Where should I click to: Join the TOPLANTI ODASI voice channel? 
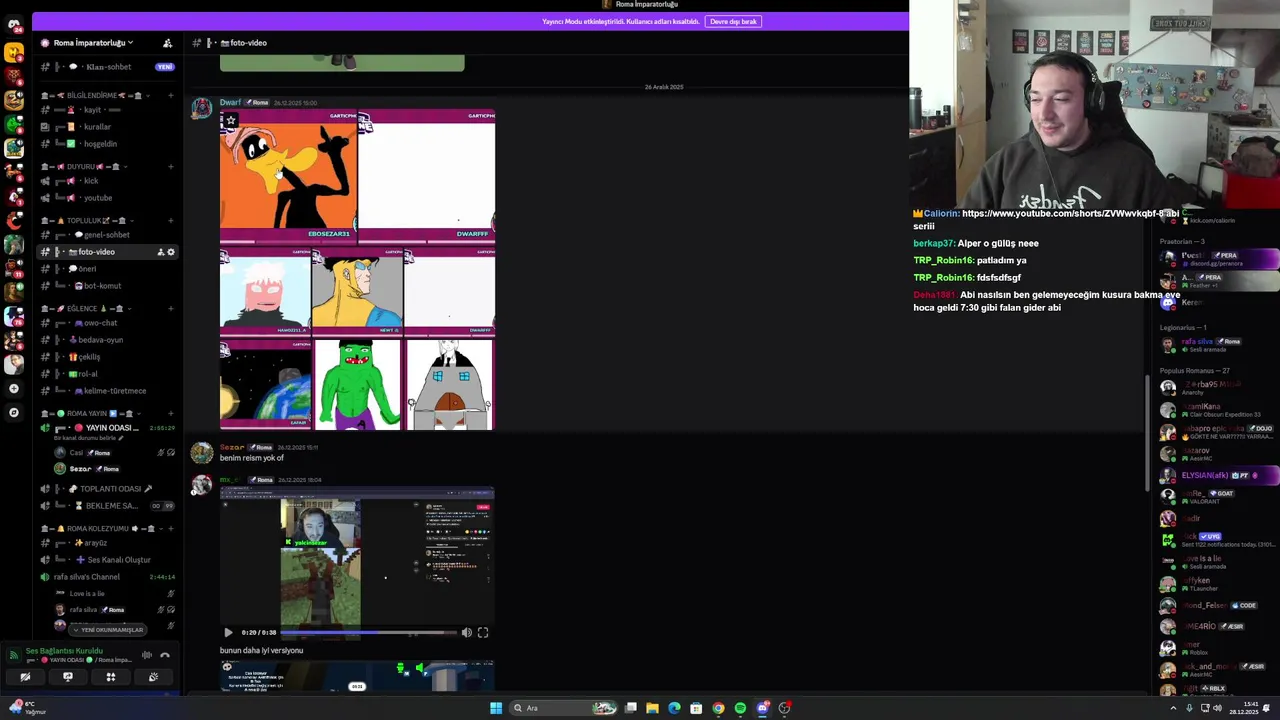pos(108,489)
